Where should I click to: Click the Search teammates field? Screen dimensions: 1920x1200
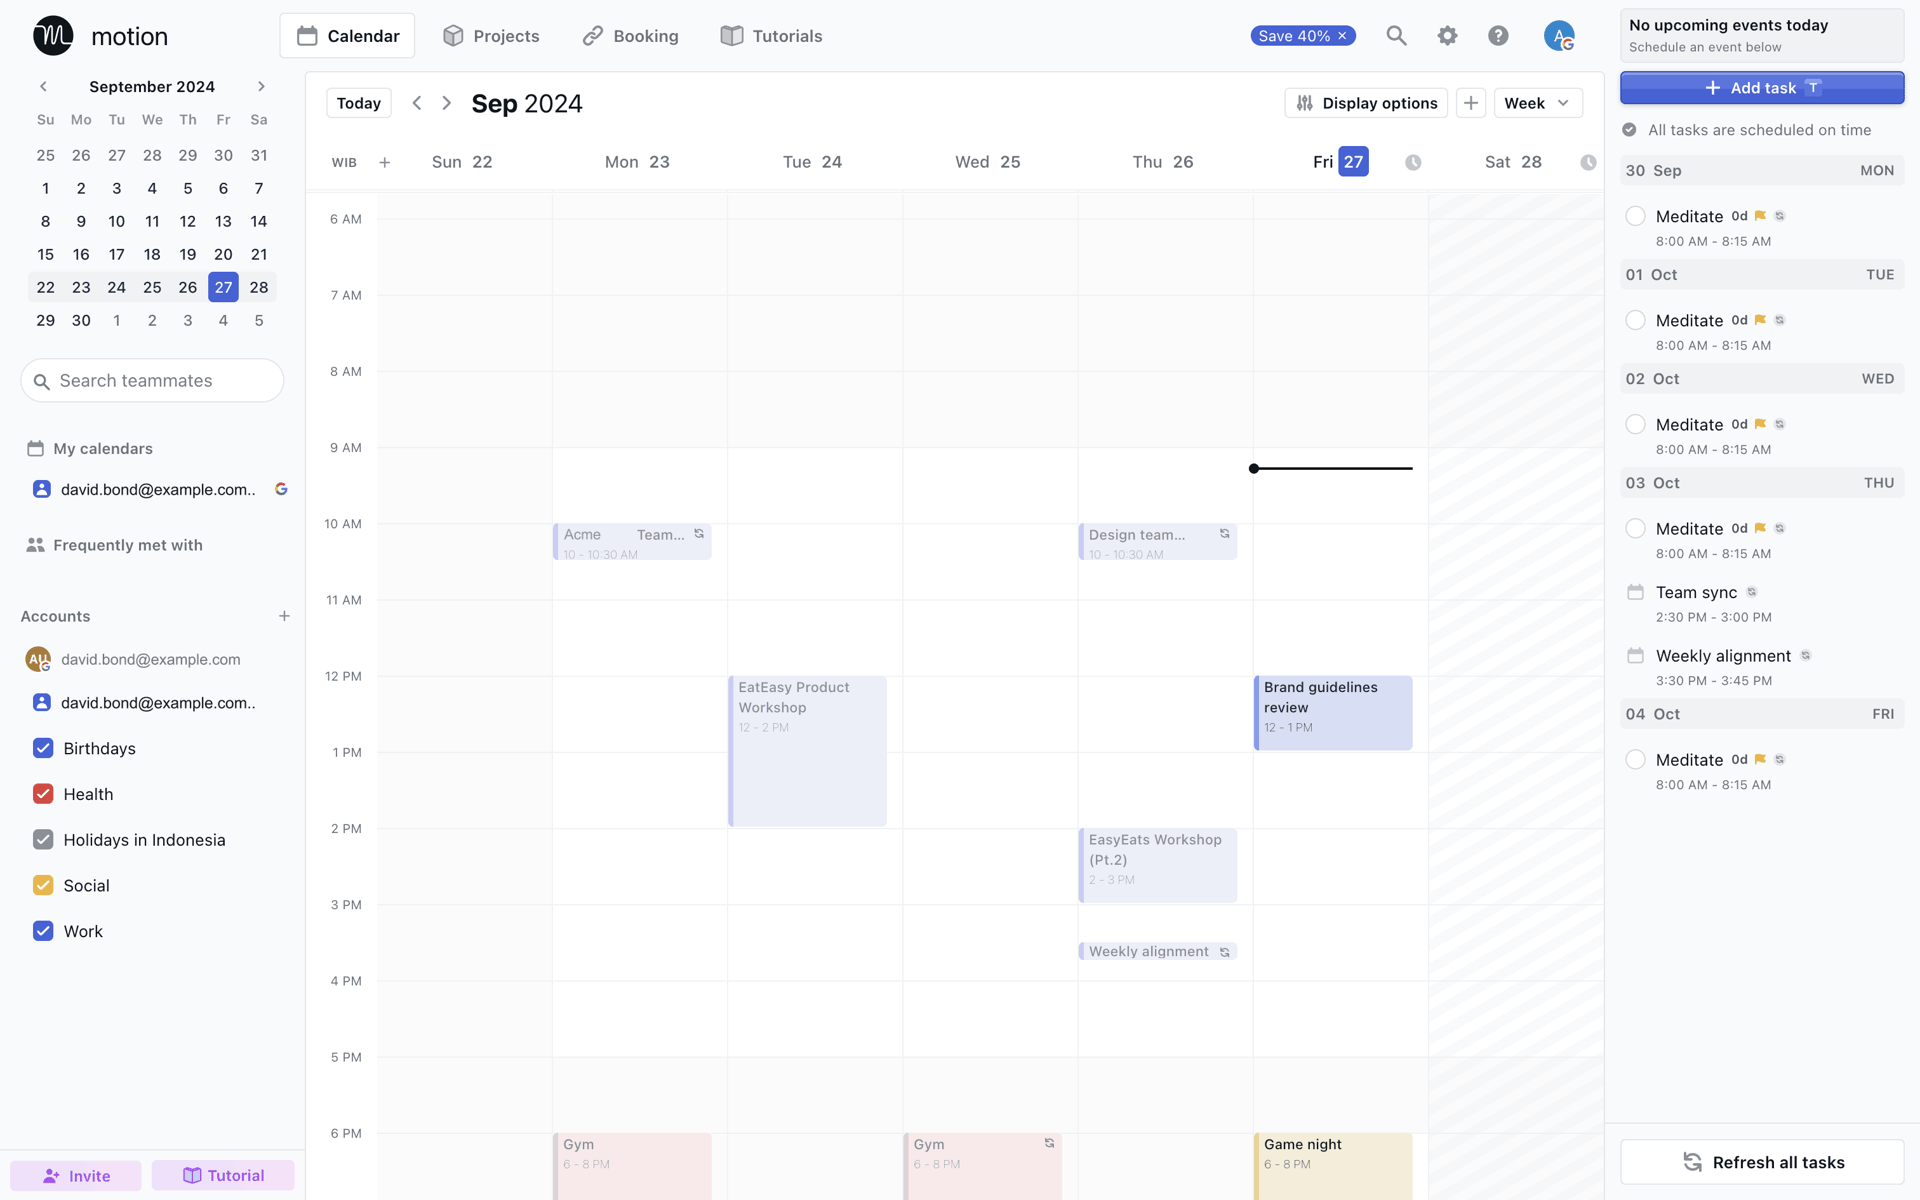click(x=152, y=381)
